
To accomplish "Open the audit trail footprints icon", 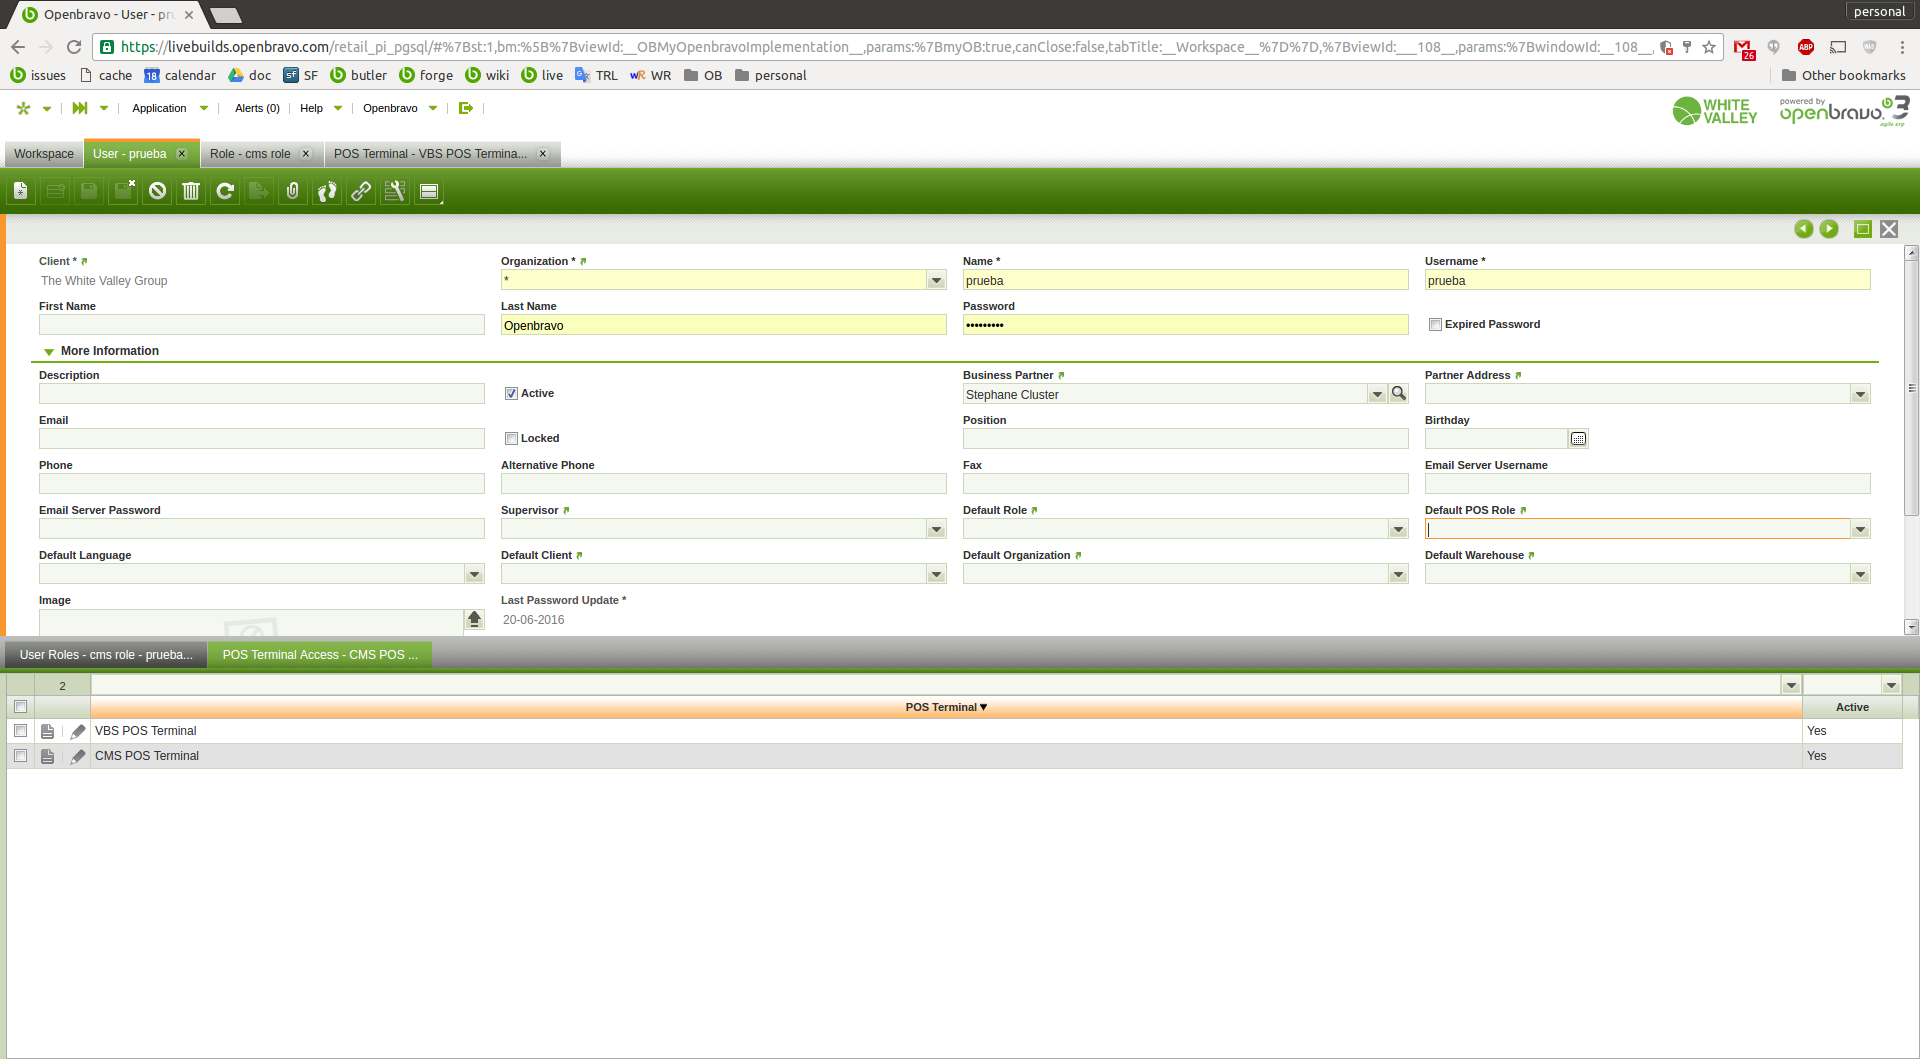I will [x=327, y=191].
